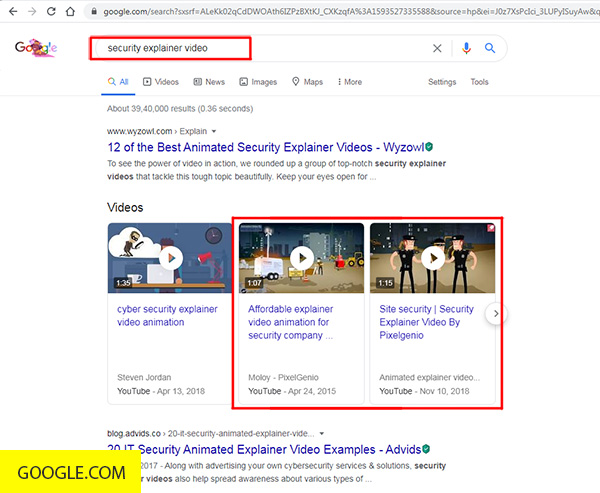Screen dimensions: 600x493
Task: Click 'YouTube - Apr 13, 2018' text
Action: 161,391
